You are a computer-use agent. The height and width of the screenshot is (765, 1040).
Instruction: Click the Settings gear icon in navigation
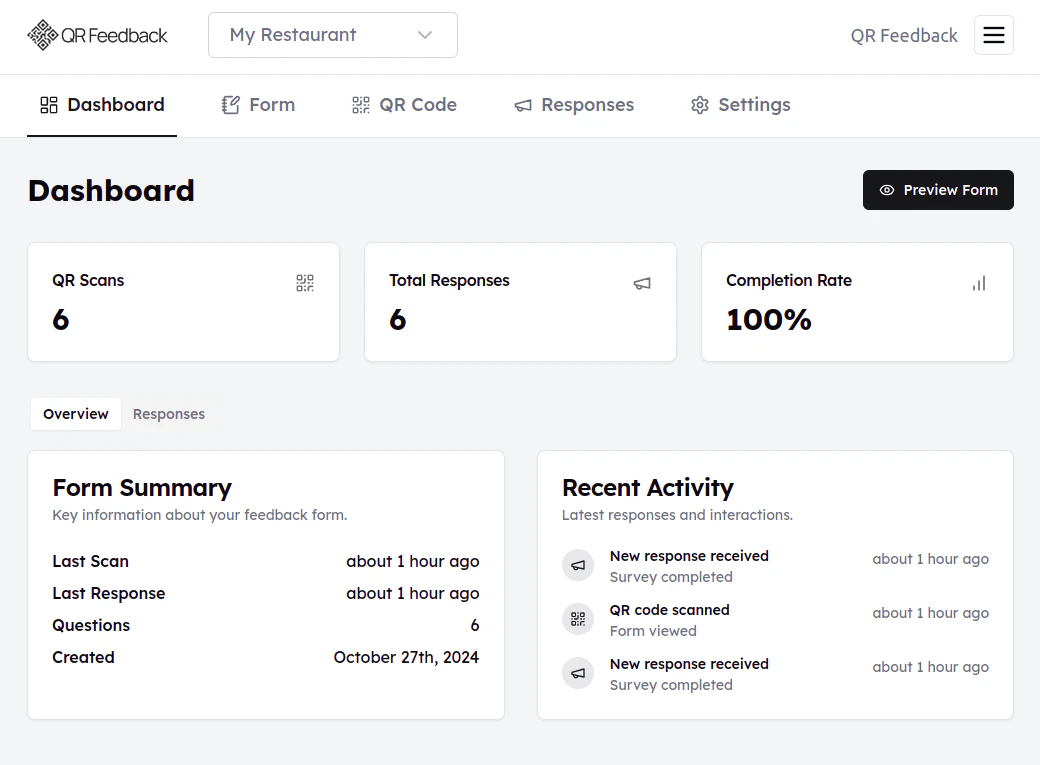[x=700, y=104]
